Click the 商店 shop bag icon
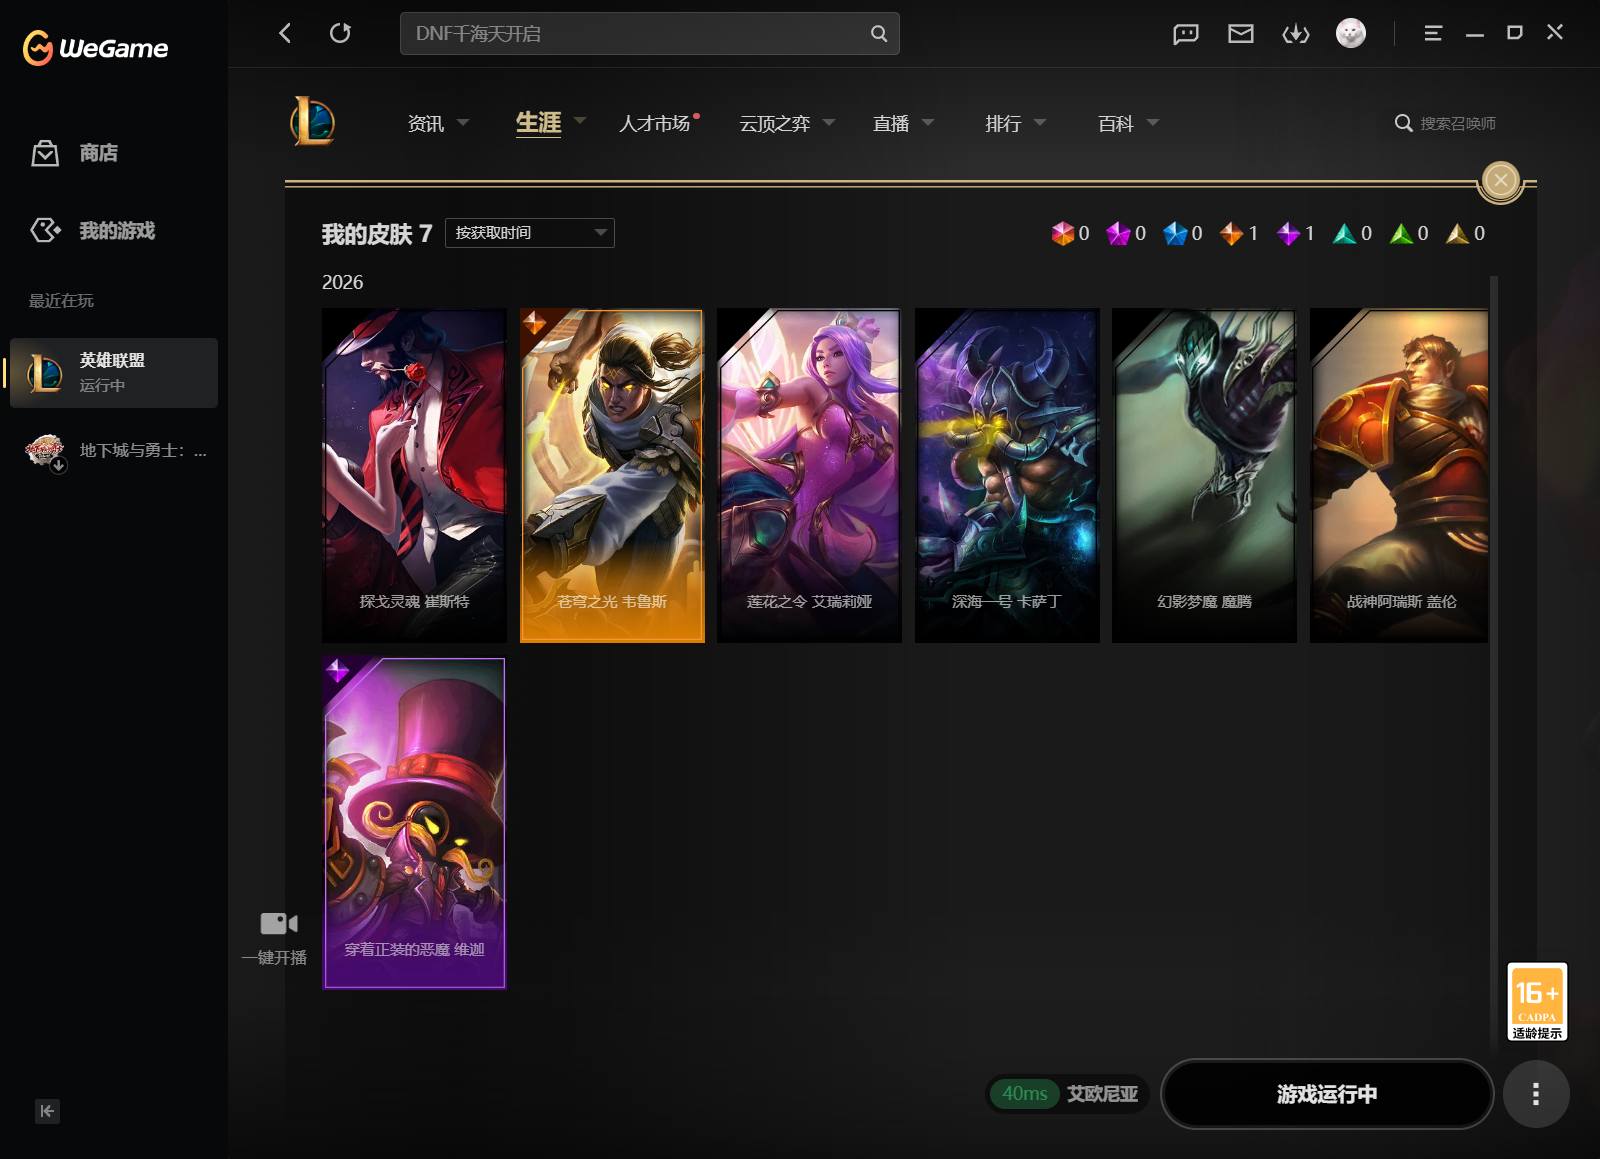 click(45, 153)
